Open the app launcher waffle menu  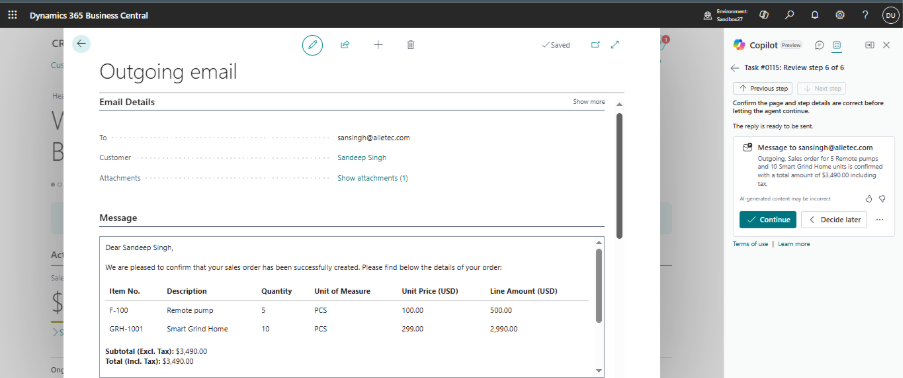pos(13,16)
